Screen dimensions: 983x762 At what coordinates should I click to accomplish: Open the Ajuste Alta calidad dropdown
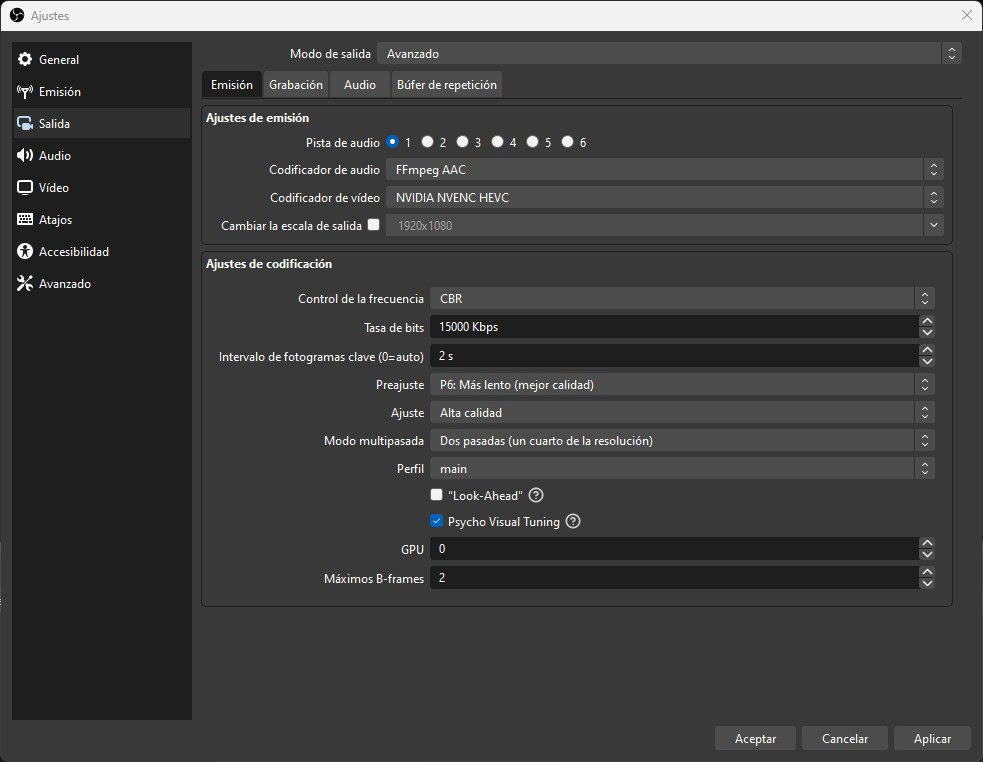tap(682, 413)
